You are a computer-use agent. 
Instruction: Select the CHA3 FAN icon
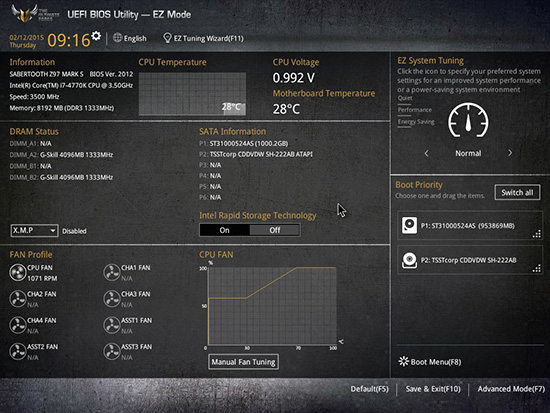point(112,299)
